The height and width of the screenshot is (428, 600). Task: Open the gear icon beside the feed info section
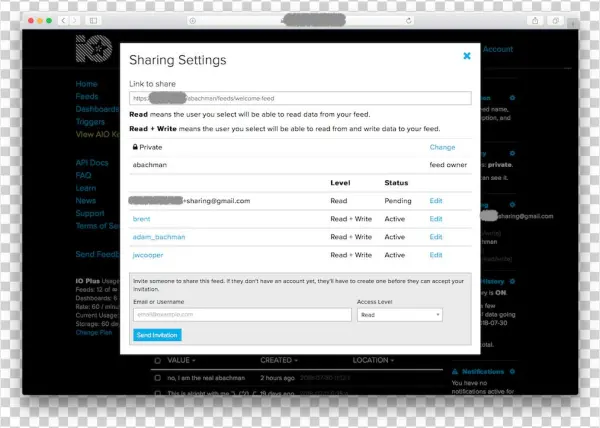tap(512, 98)
